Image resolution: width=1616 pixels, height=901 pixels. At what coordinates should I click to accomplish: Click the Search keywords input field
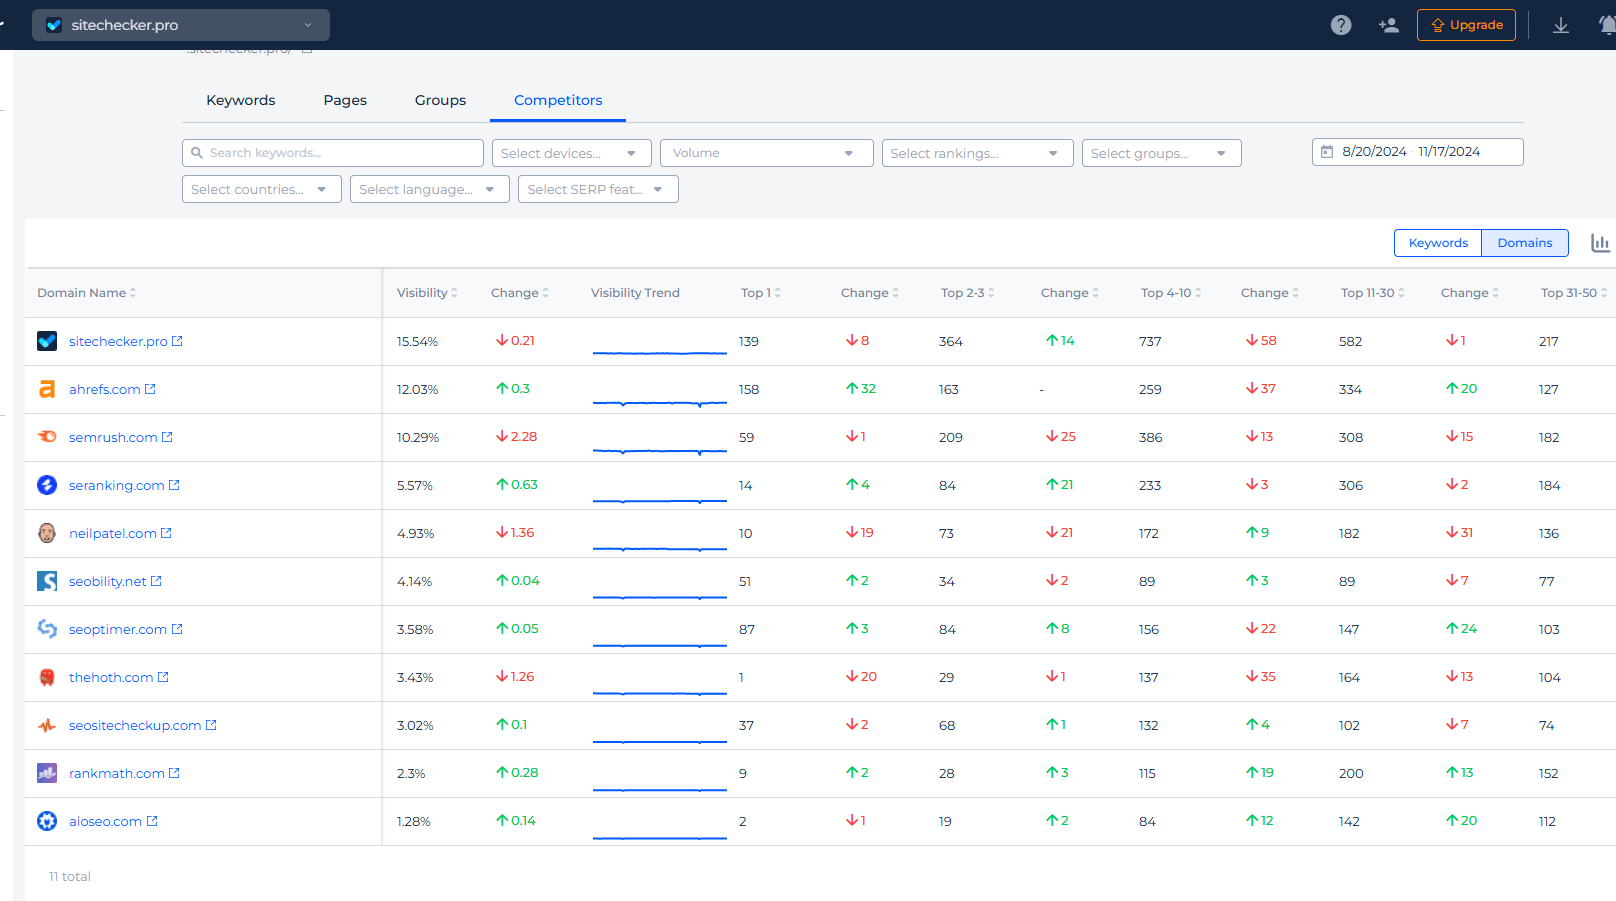click(x=333, y=153)
